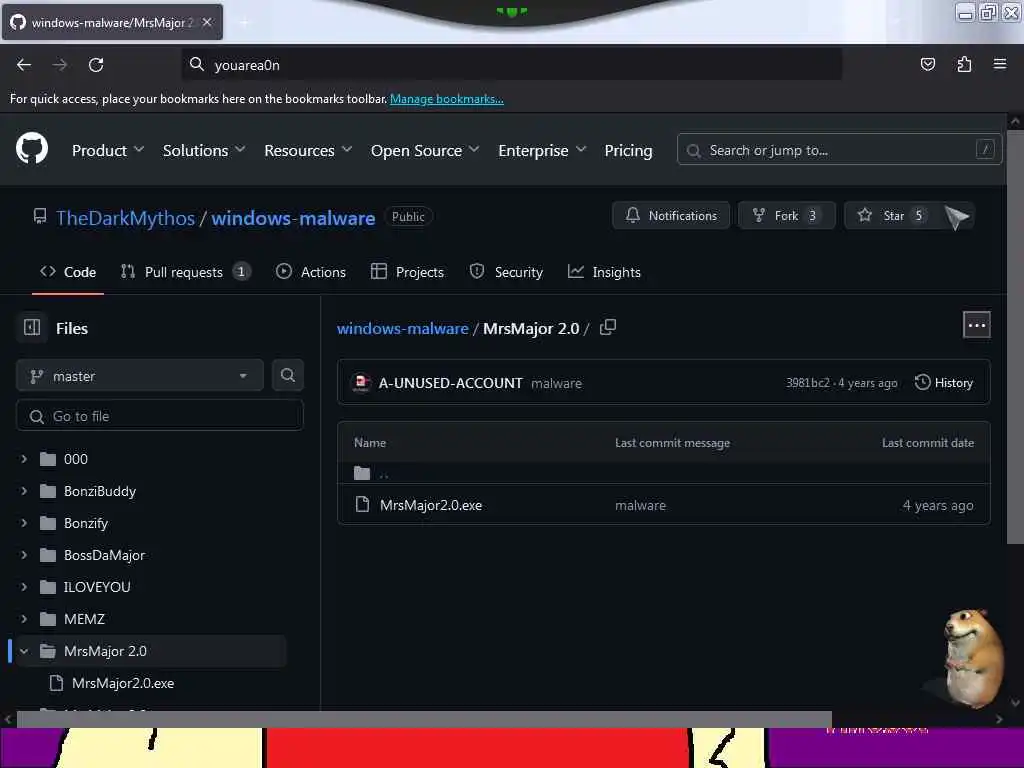The width and height of the screenshot is (1024, 768).
Task: Expand the Bonzify folder chevron
Action: tap(24, 523)
